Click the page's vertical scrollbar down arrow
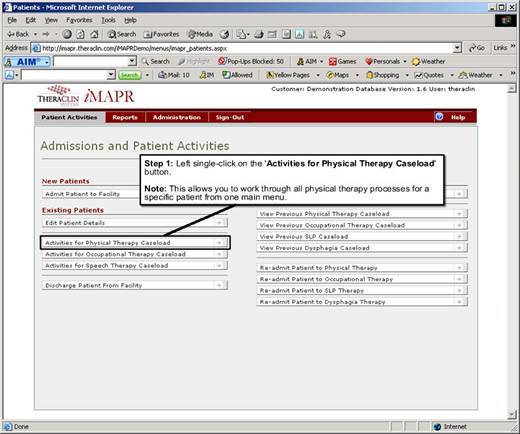The height and width of the screenshot is (434, 520). pyautogui.click(x=512, y=414)
